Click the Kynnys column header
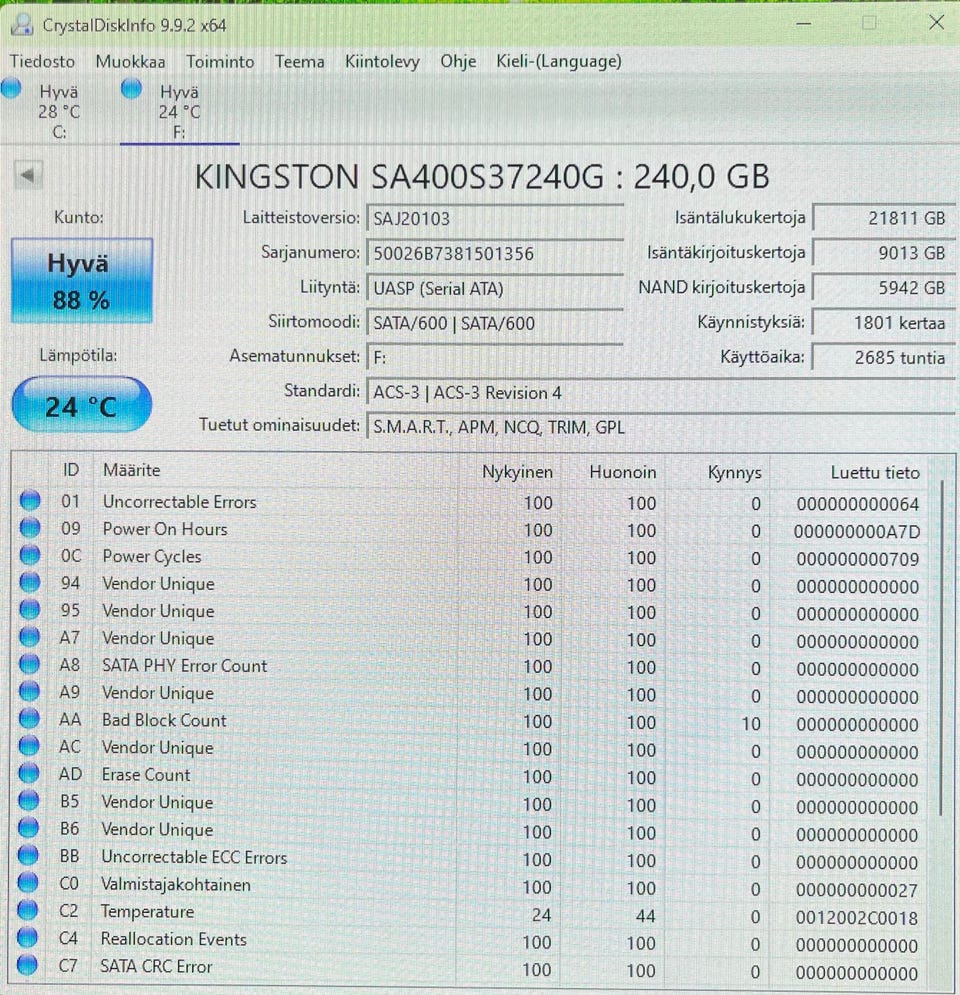The height and width of the screenshot is (995, 960). coord(718,472)
